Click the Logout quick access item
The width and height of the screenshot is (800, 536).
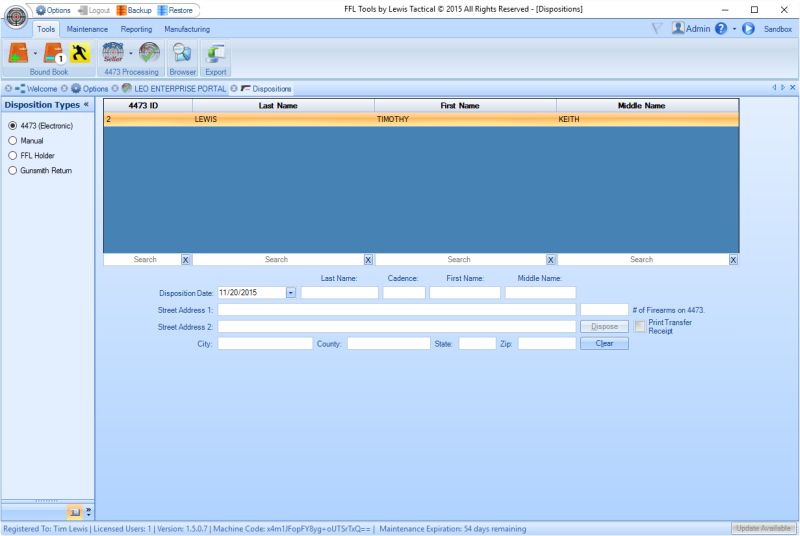pos(94,10)
